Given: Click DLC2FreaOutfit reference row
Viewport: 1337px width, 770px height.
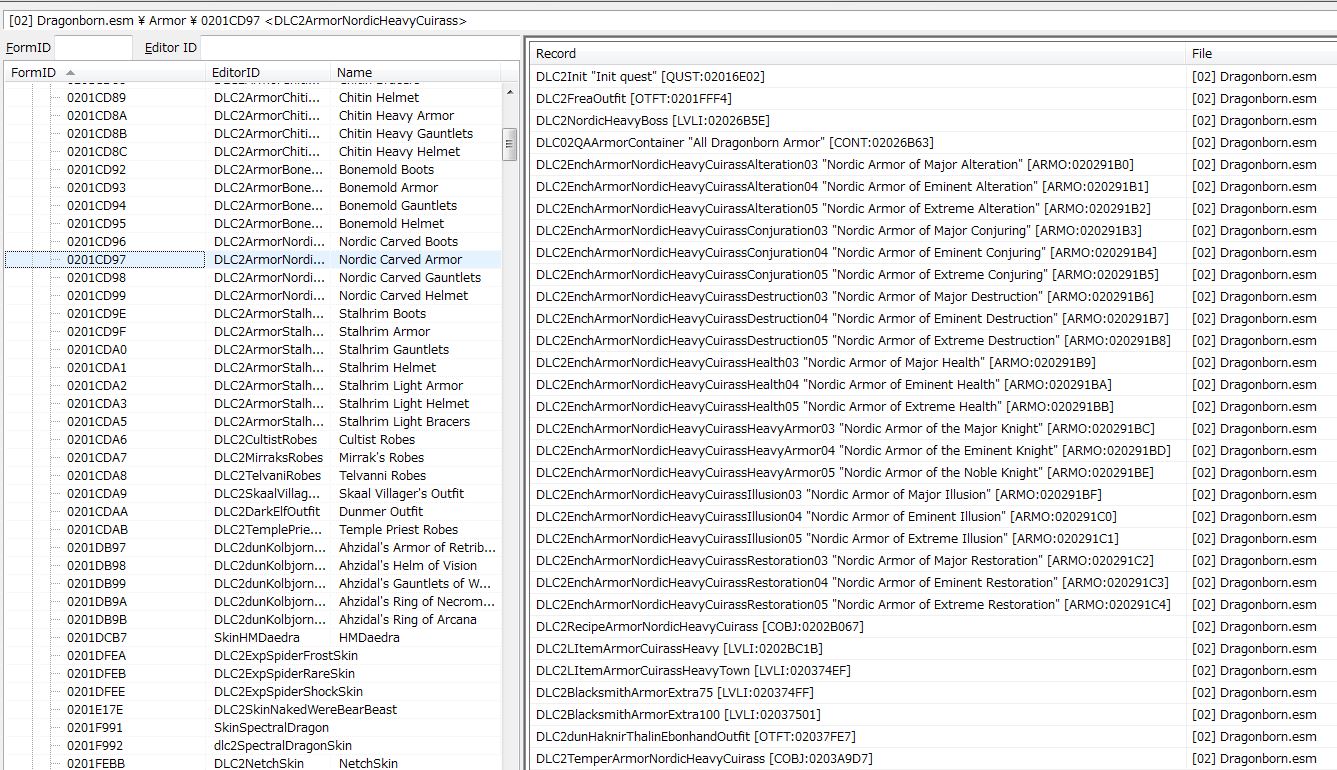Looking at the screenshot, I should (933, 99).
